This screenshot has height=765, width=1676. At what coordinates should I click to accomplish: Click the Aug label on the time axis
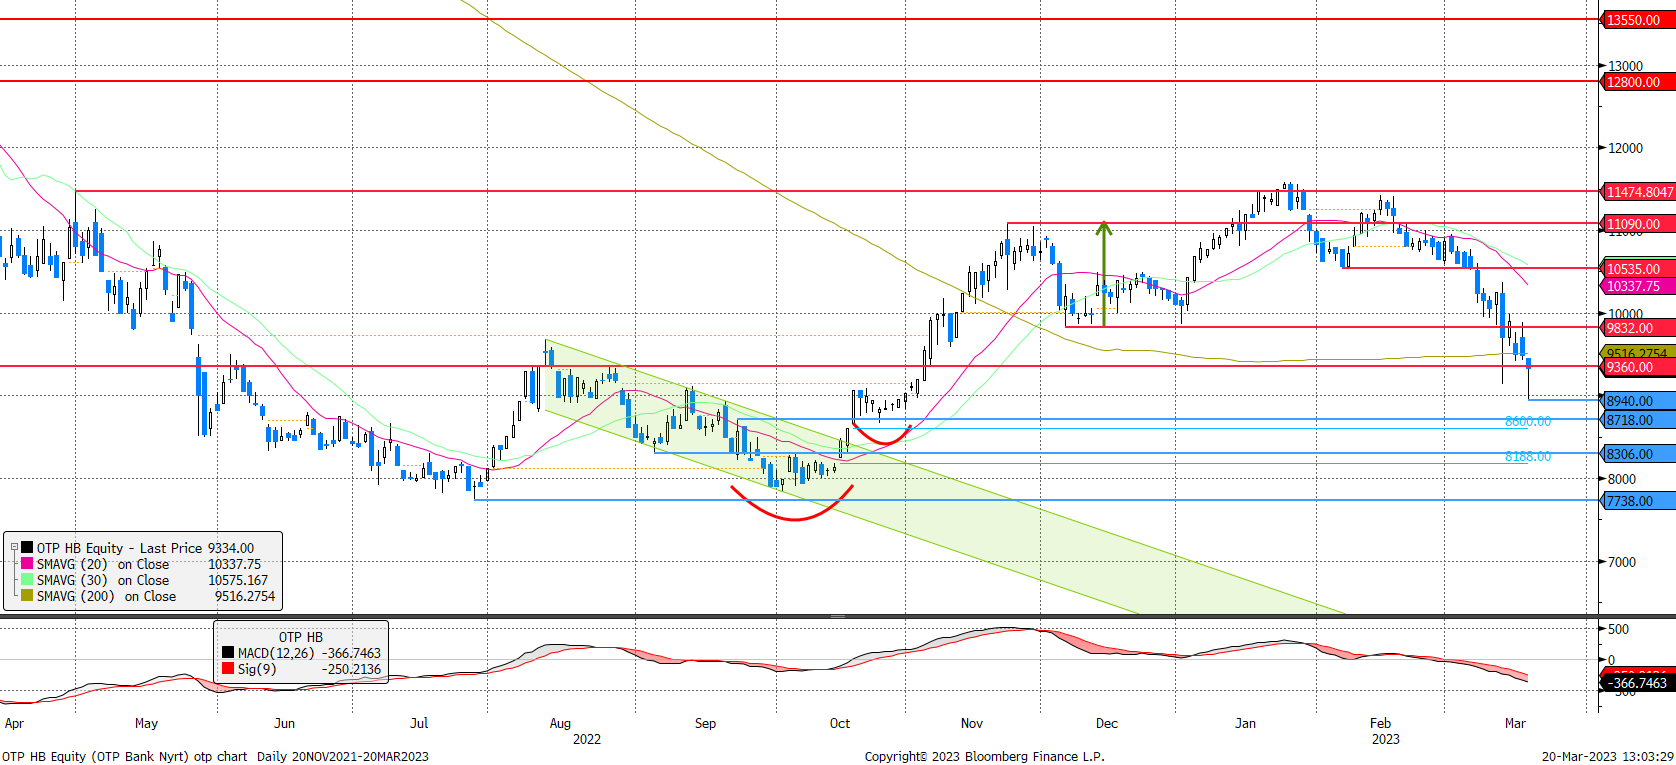(560, 723)
